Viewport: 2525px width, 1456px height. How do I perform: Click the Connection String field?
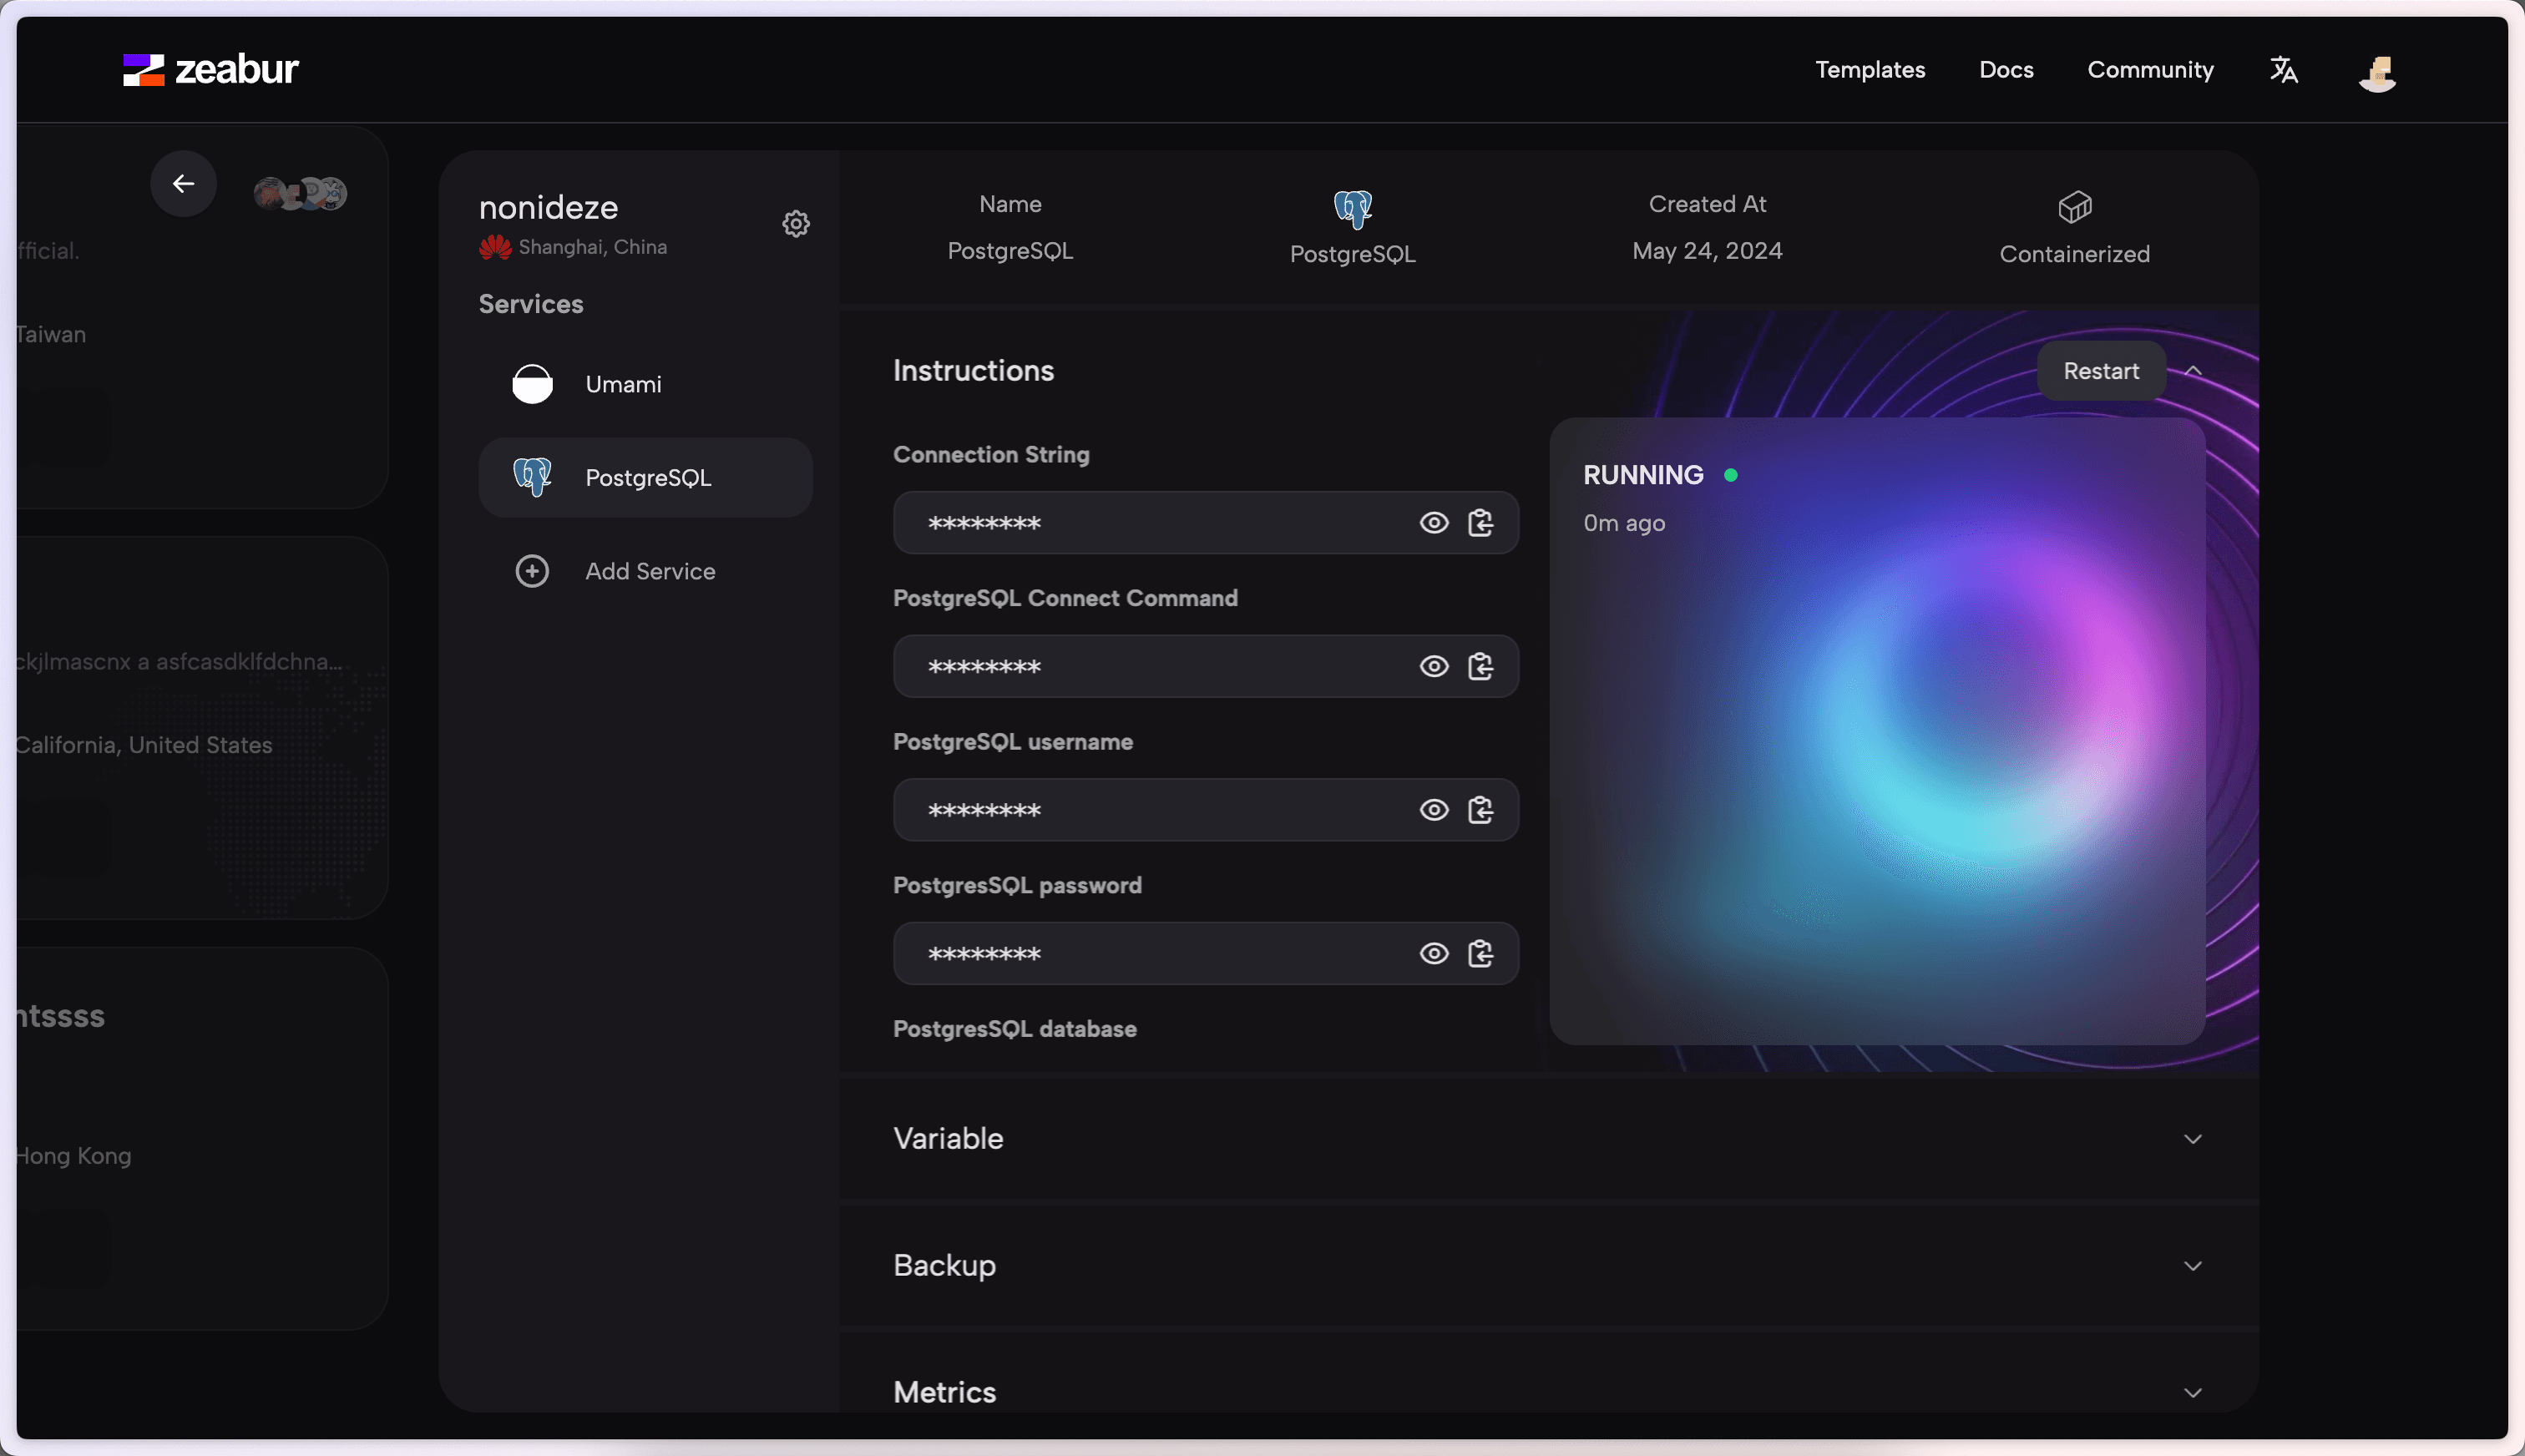pyautogui.click(x=1205, y=523)
